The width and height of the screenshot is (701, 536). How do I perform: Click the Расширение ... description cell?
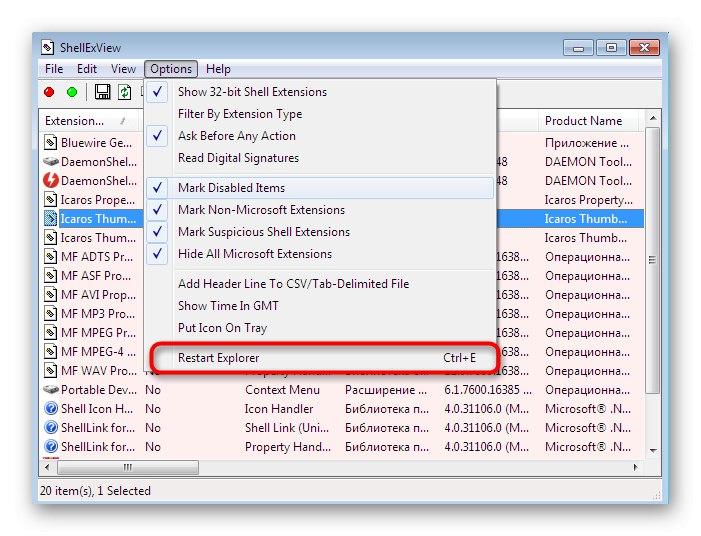coord(386,390)
